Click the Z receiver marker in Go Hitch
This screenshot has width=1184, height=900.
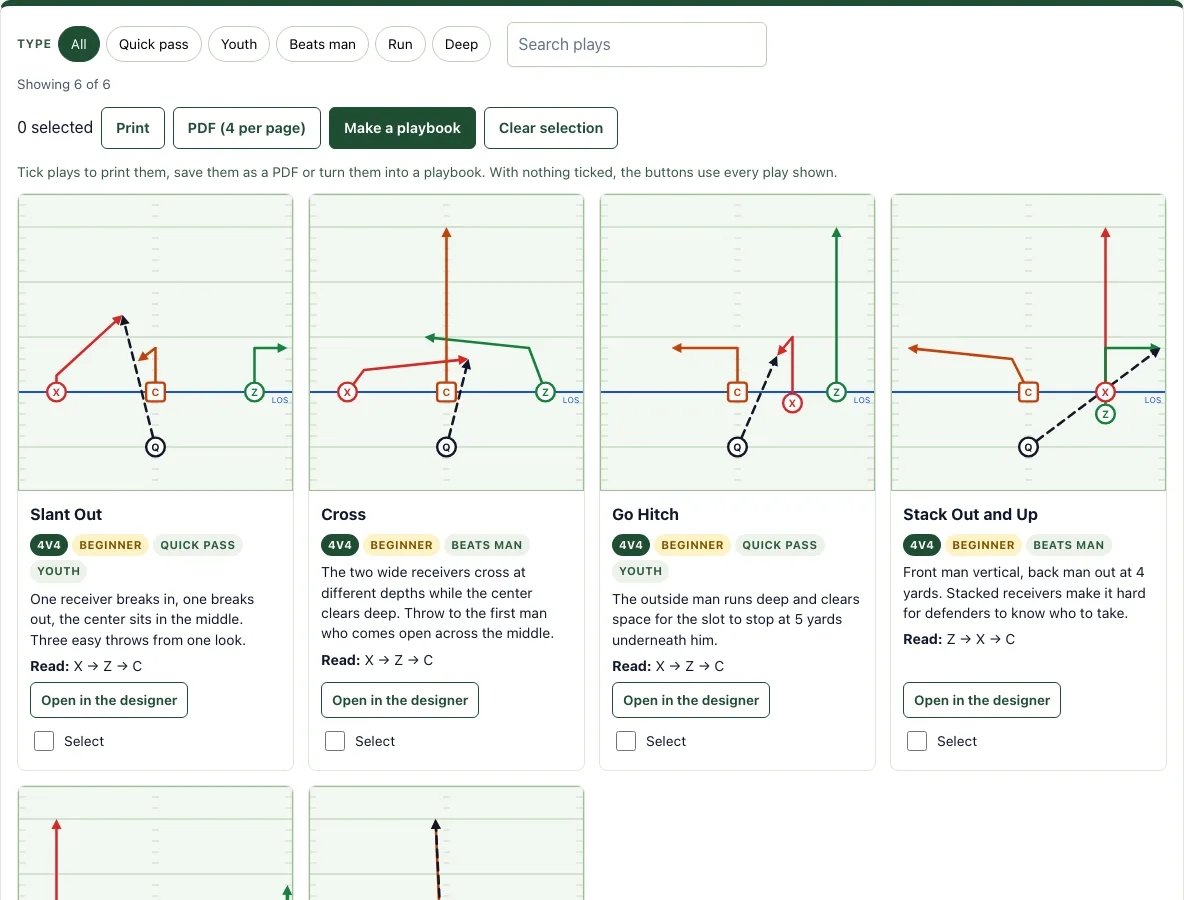pos(836,392)
